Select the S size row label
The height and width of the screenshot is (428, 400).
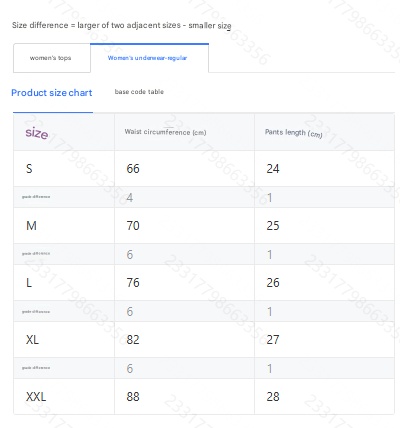(x=29, y=169)
